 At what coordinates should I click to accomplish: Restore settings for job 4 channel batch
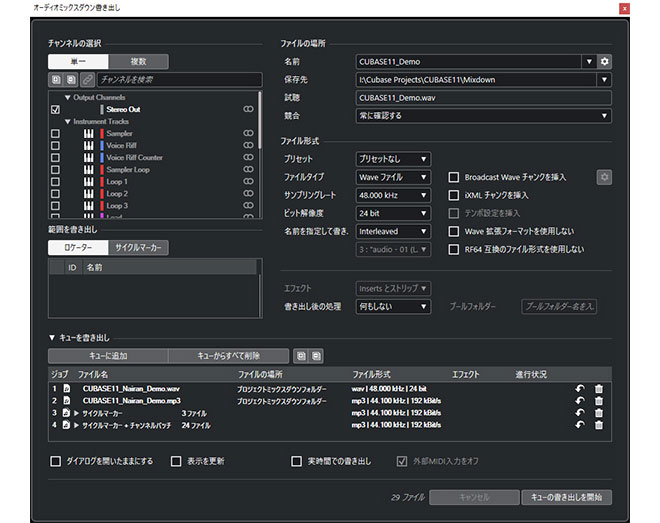(580, 425)
